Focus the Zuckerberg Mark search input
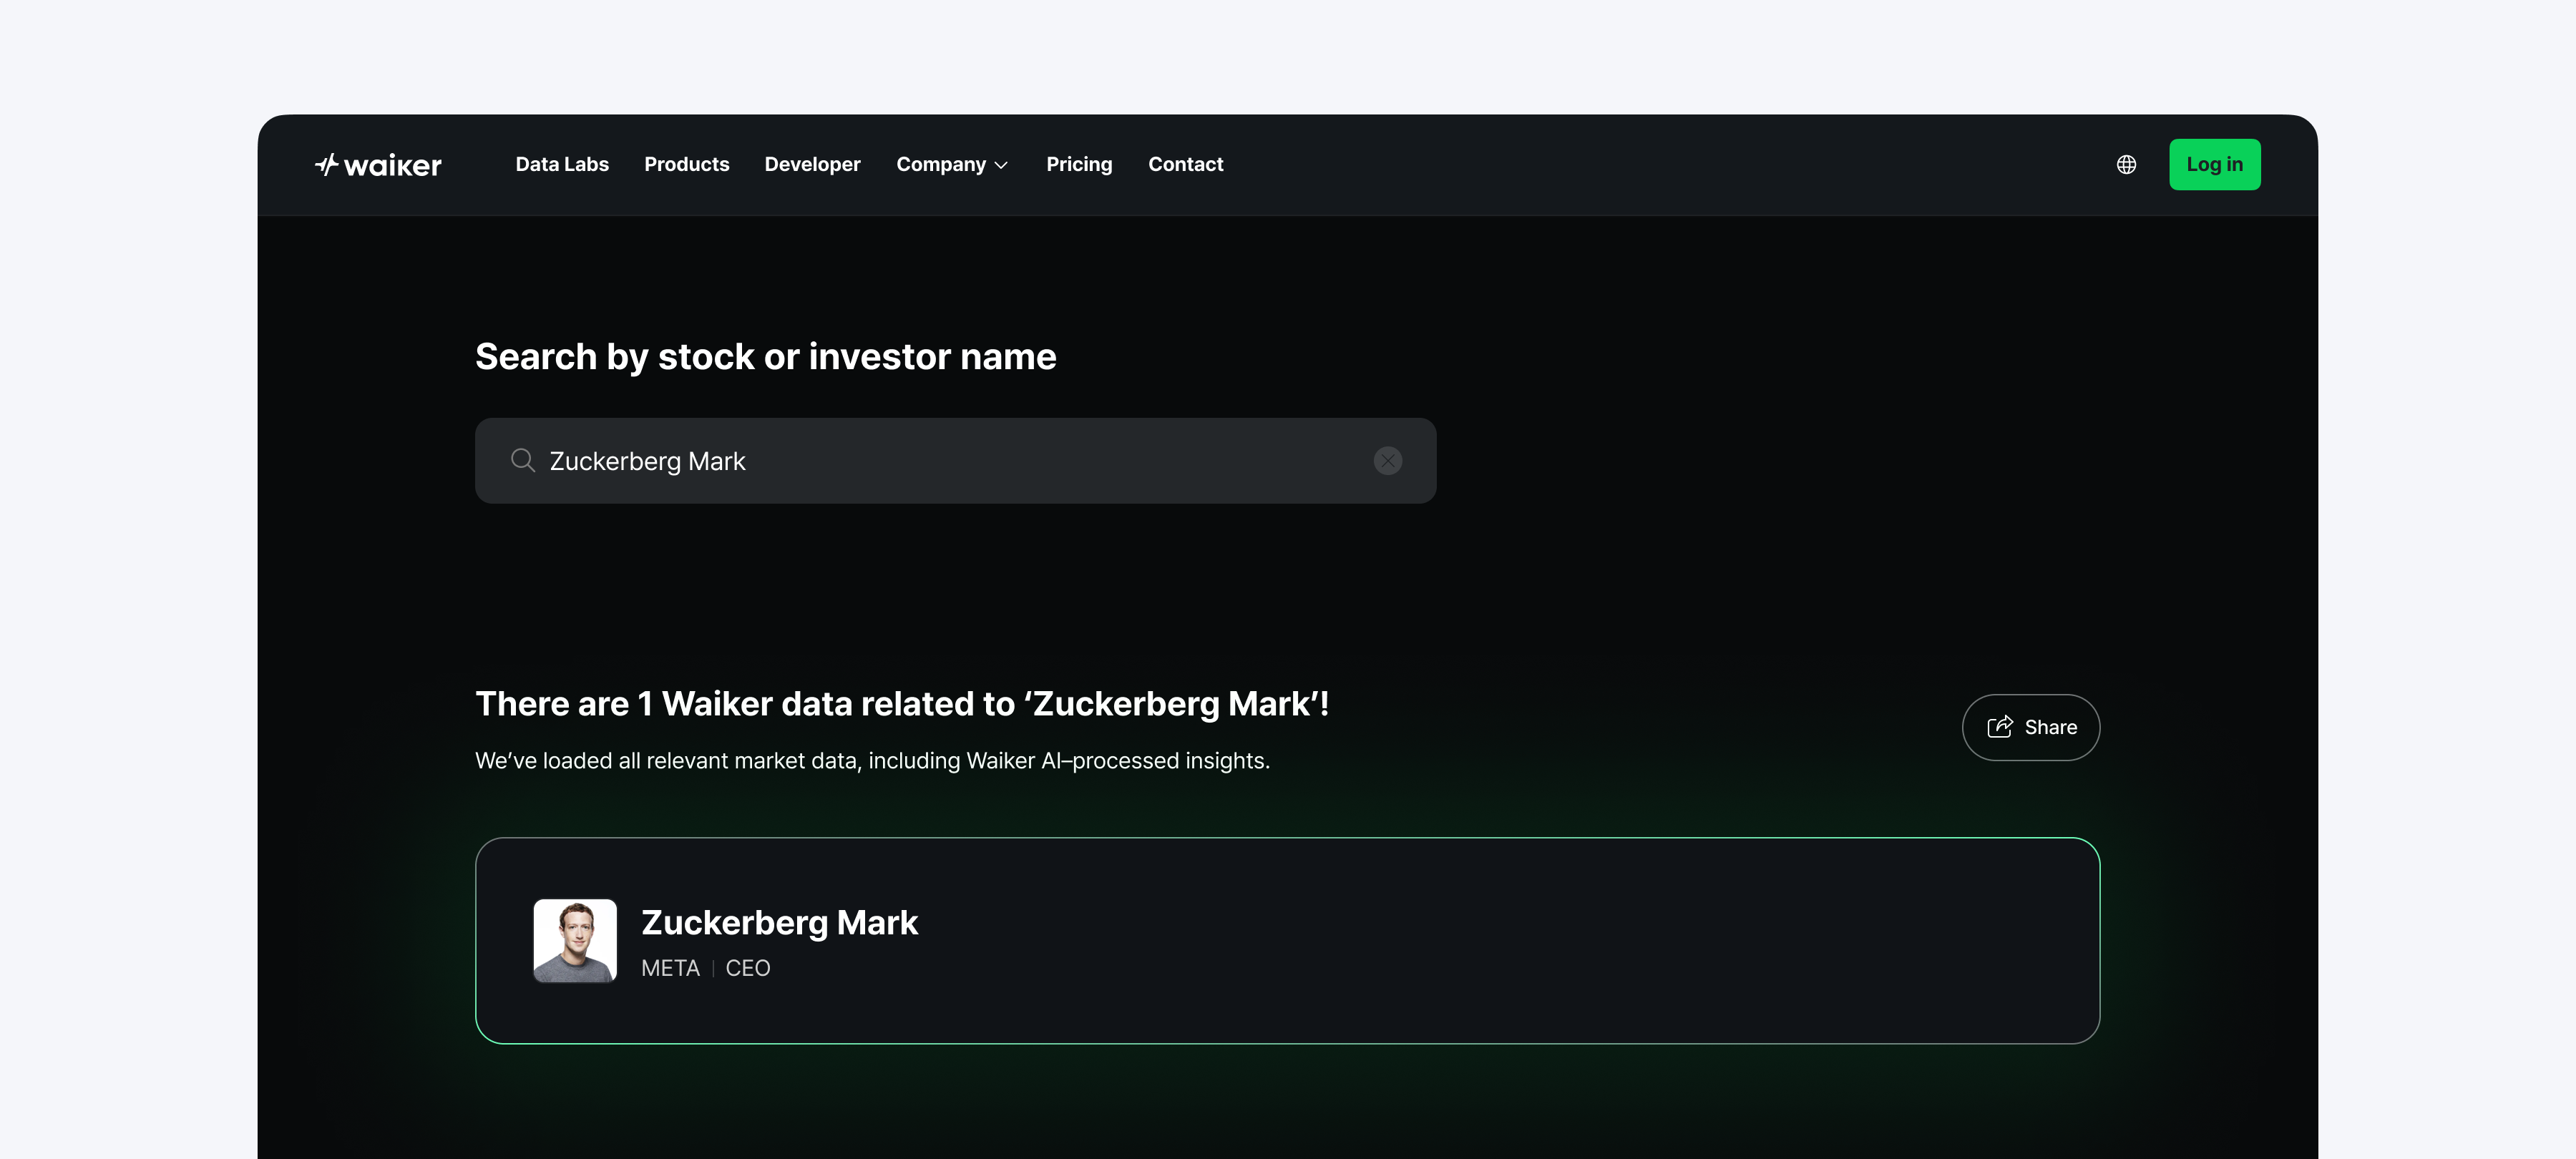The height and width of the screenshot is (1159, 2576). click(955, 461)
